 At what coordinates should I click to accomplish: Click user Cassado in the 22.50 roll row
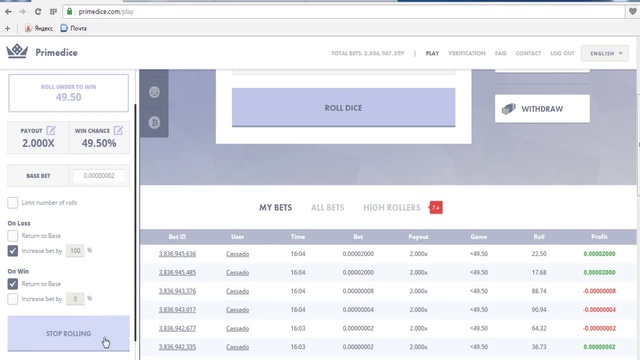tap(238, 254)
